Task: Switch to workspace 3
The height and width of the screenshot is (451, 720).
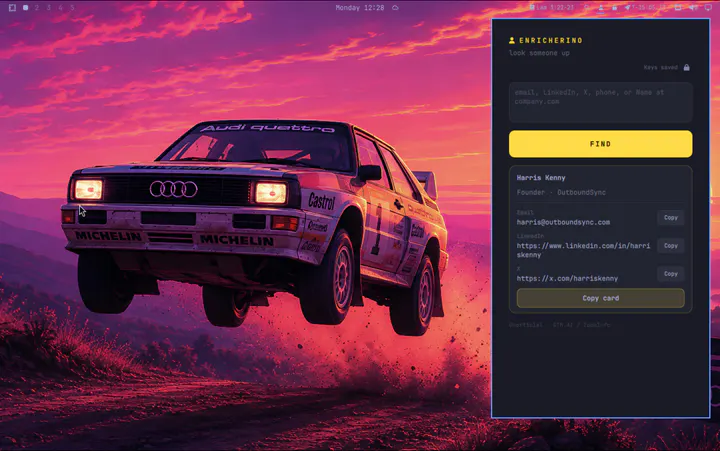Action: [x=49, y=7]
